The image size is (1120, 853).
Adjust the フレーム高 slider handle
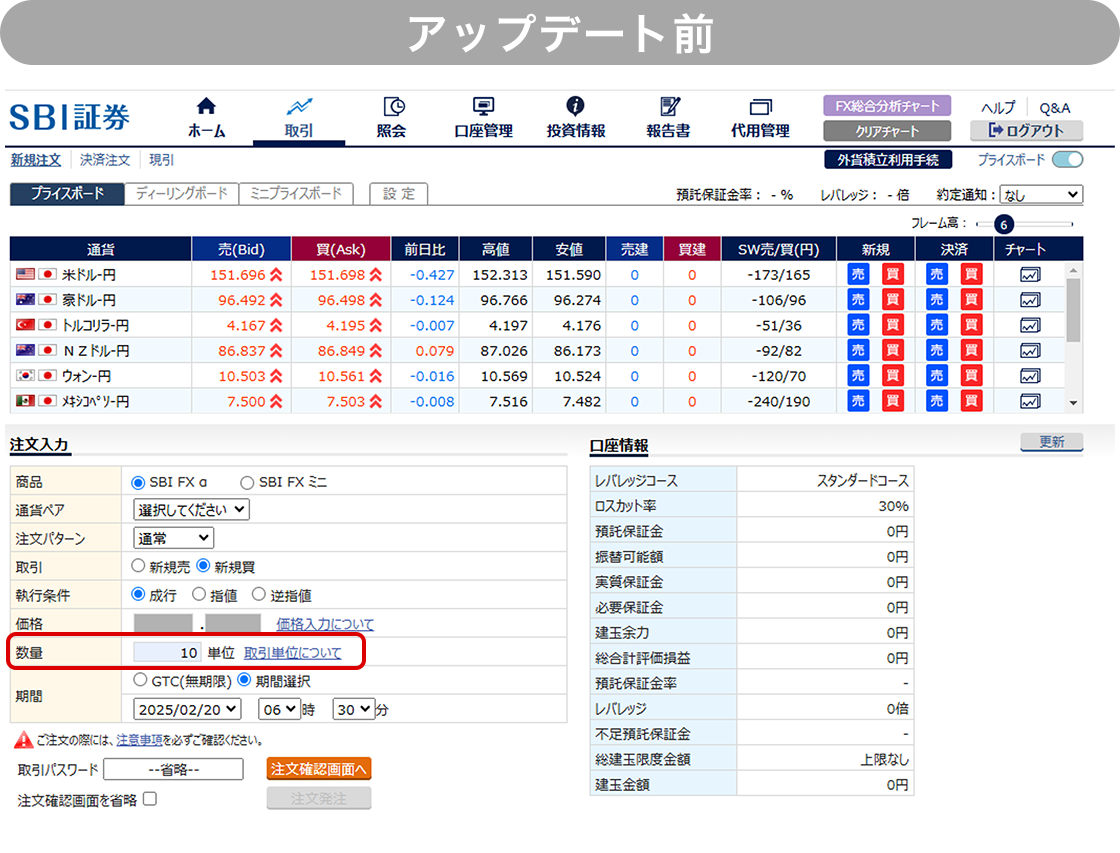coord(1004,224)
